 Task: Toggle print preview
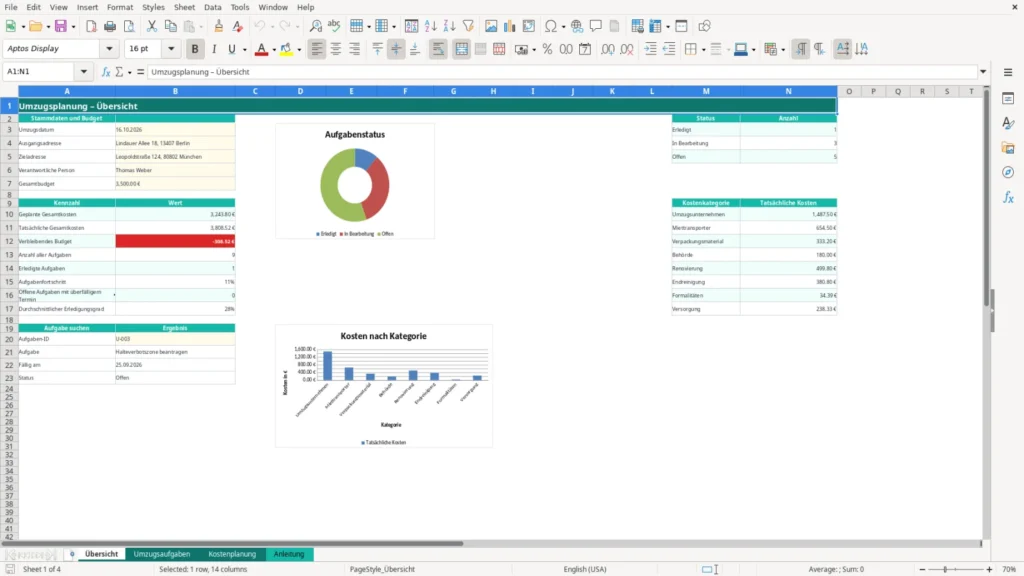pos(129,26)
